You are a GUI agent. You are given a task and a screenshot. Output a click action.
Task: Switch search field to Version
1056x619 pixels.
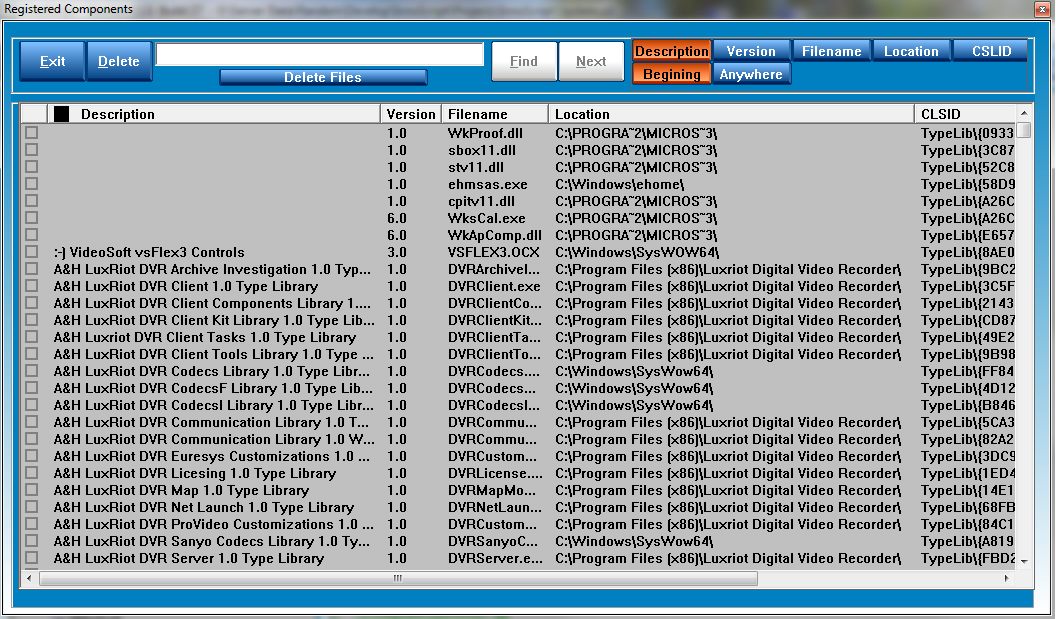coord(751,51)
